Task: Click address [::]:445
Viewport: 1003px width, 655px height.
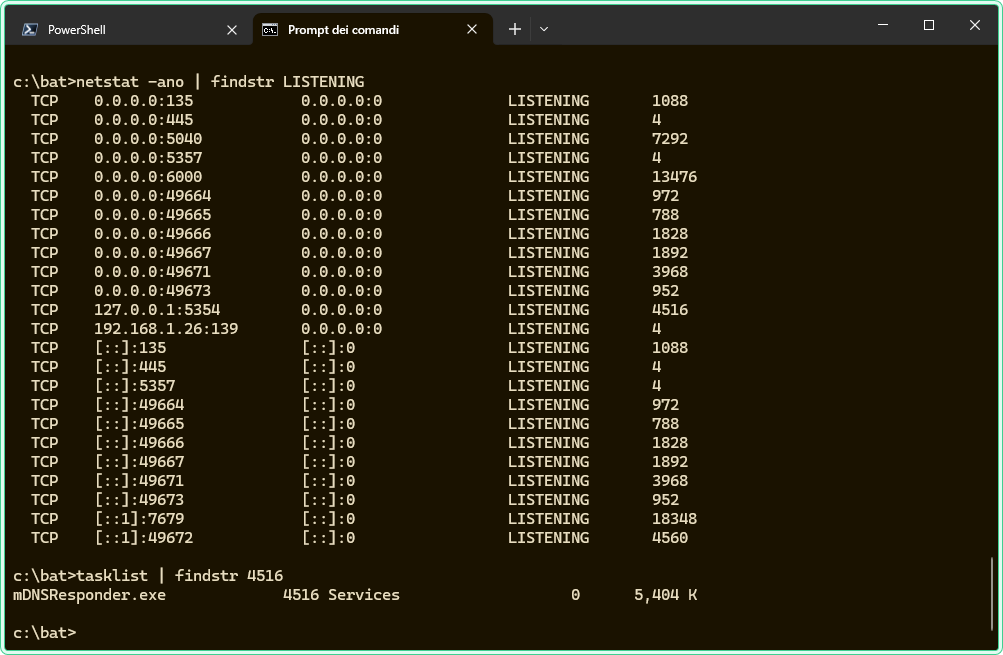Action: (130, 367)
